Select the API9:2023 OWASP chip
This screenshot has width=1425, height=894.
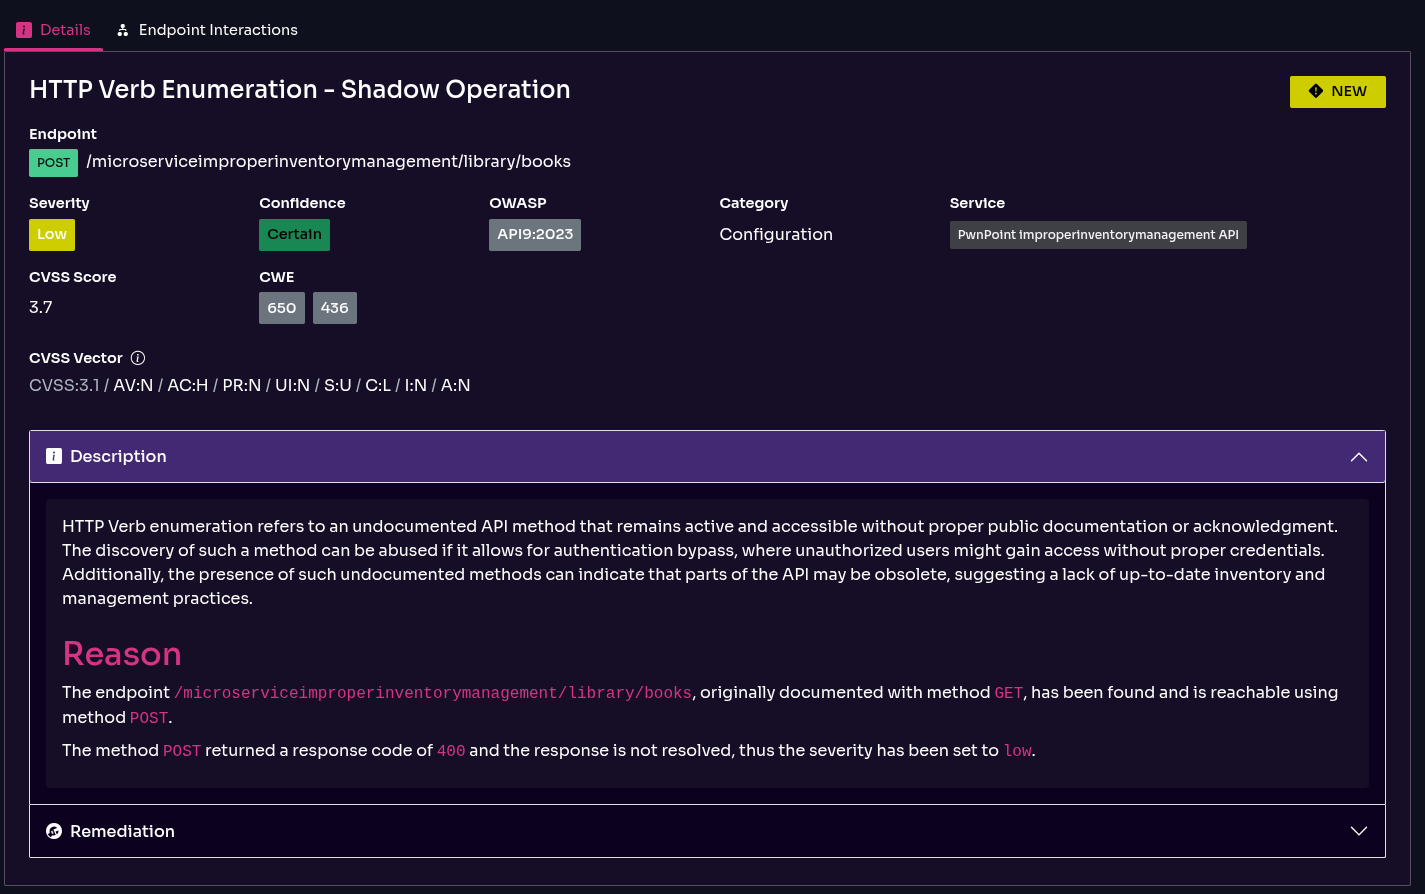(x=534, y=234)
